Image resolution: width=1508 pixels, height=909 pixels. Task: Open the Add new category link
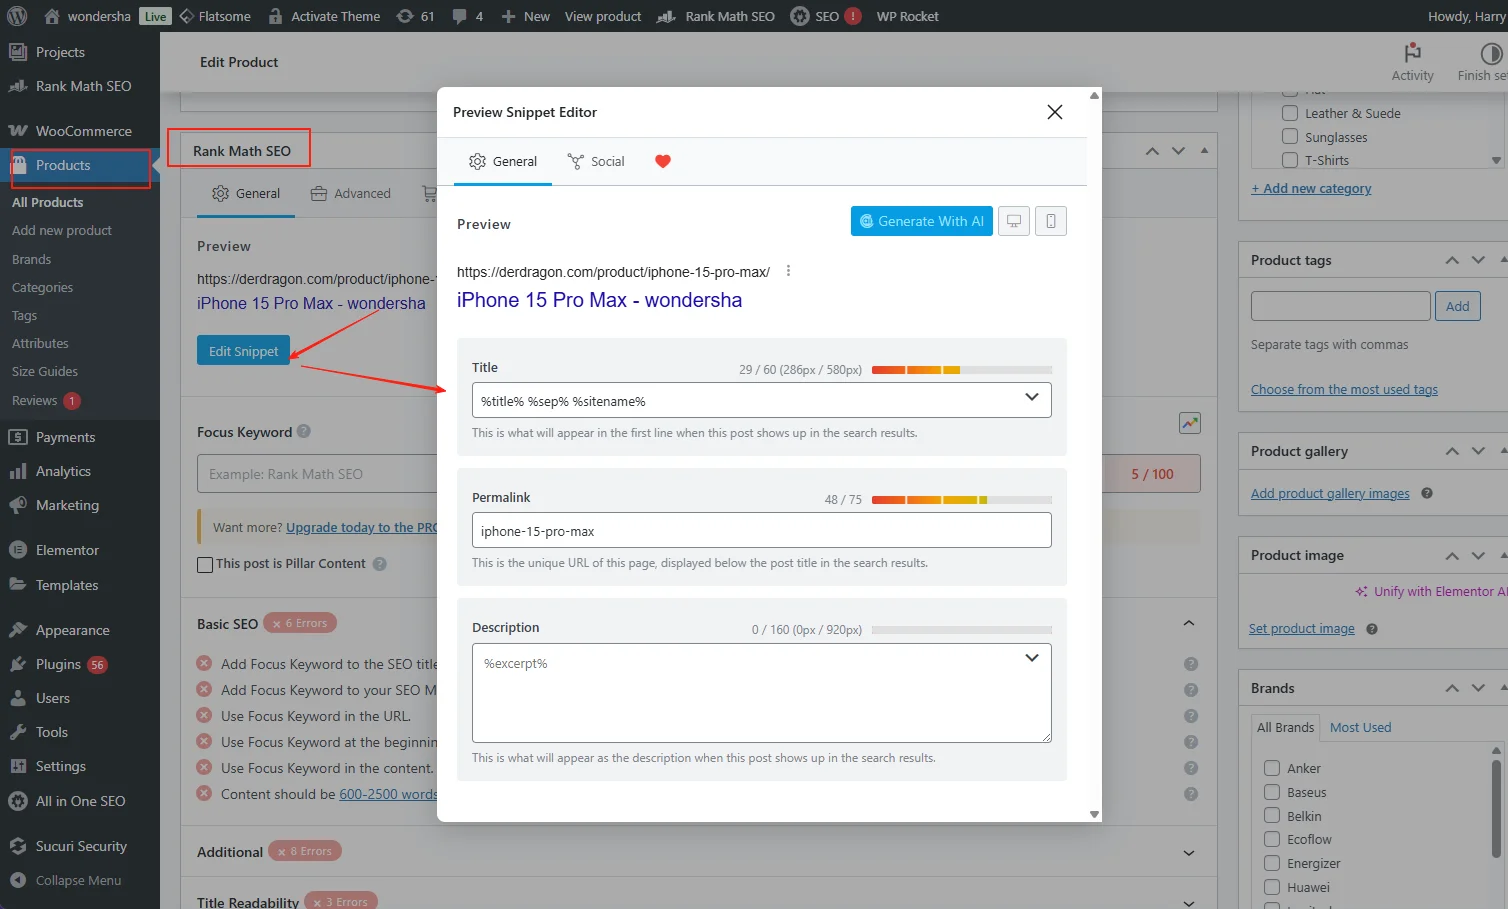pyautogui.click(x=1311, y=188)
